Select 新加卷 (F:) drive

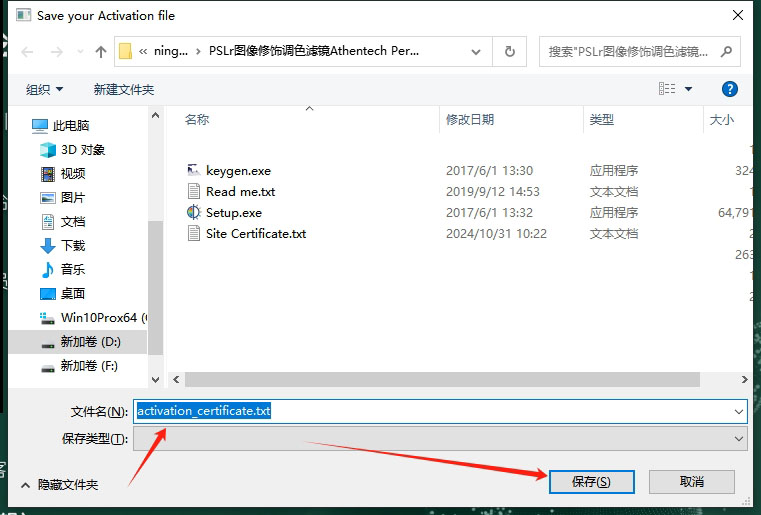click(79, 365)
